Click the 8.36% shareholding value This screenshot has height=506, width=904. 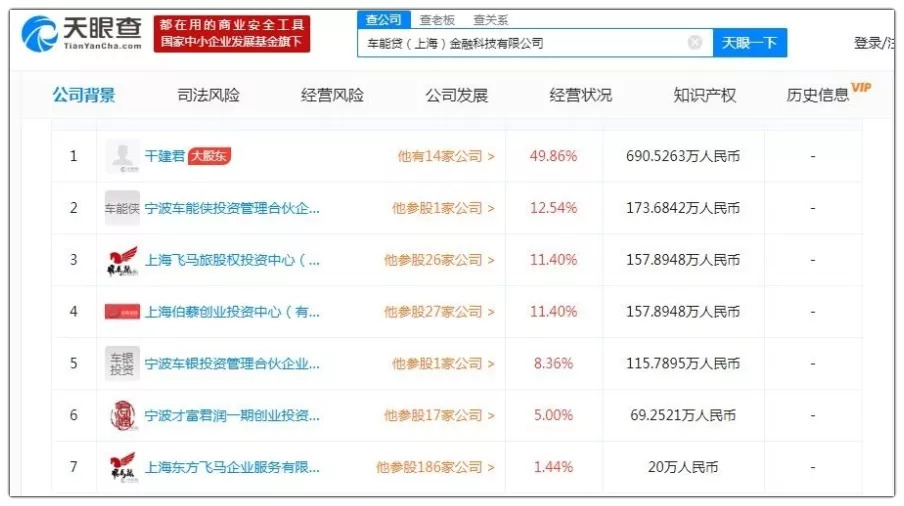coord(553,364)
